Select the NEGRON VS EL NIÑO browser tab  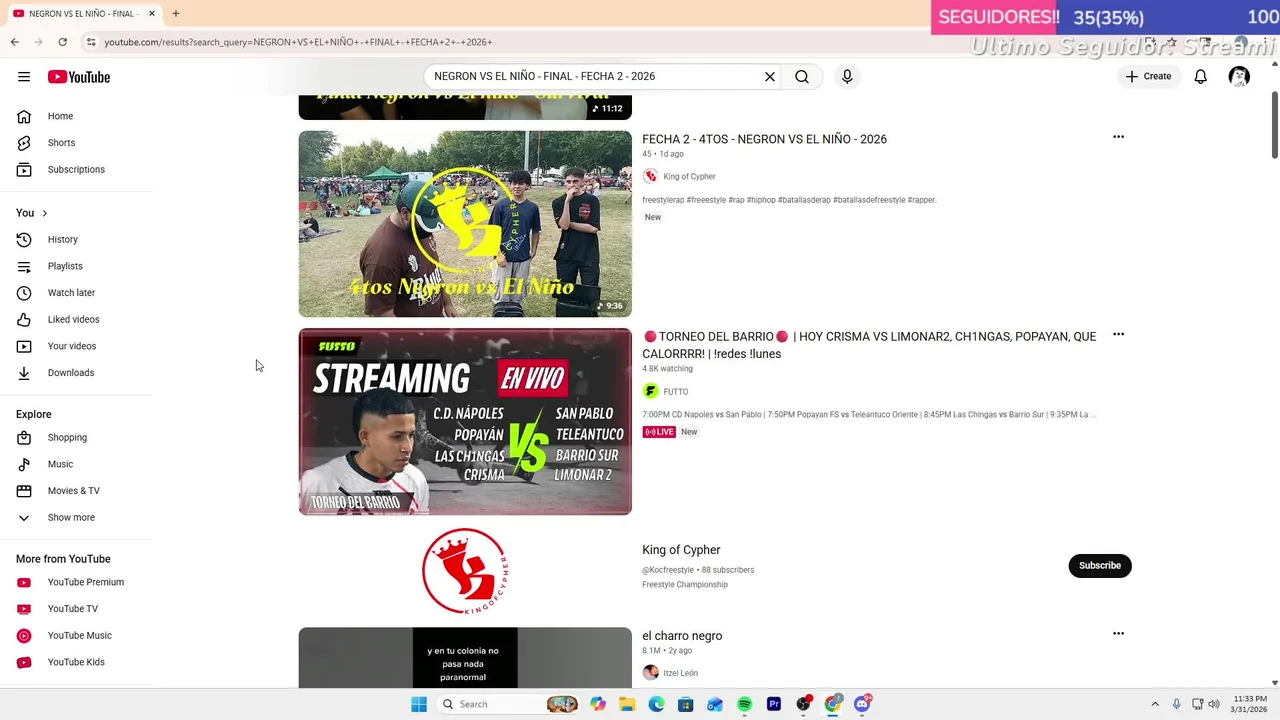click(84, 14)
